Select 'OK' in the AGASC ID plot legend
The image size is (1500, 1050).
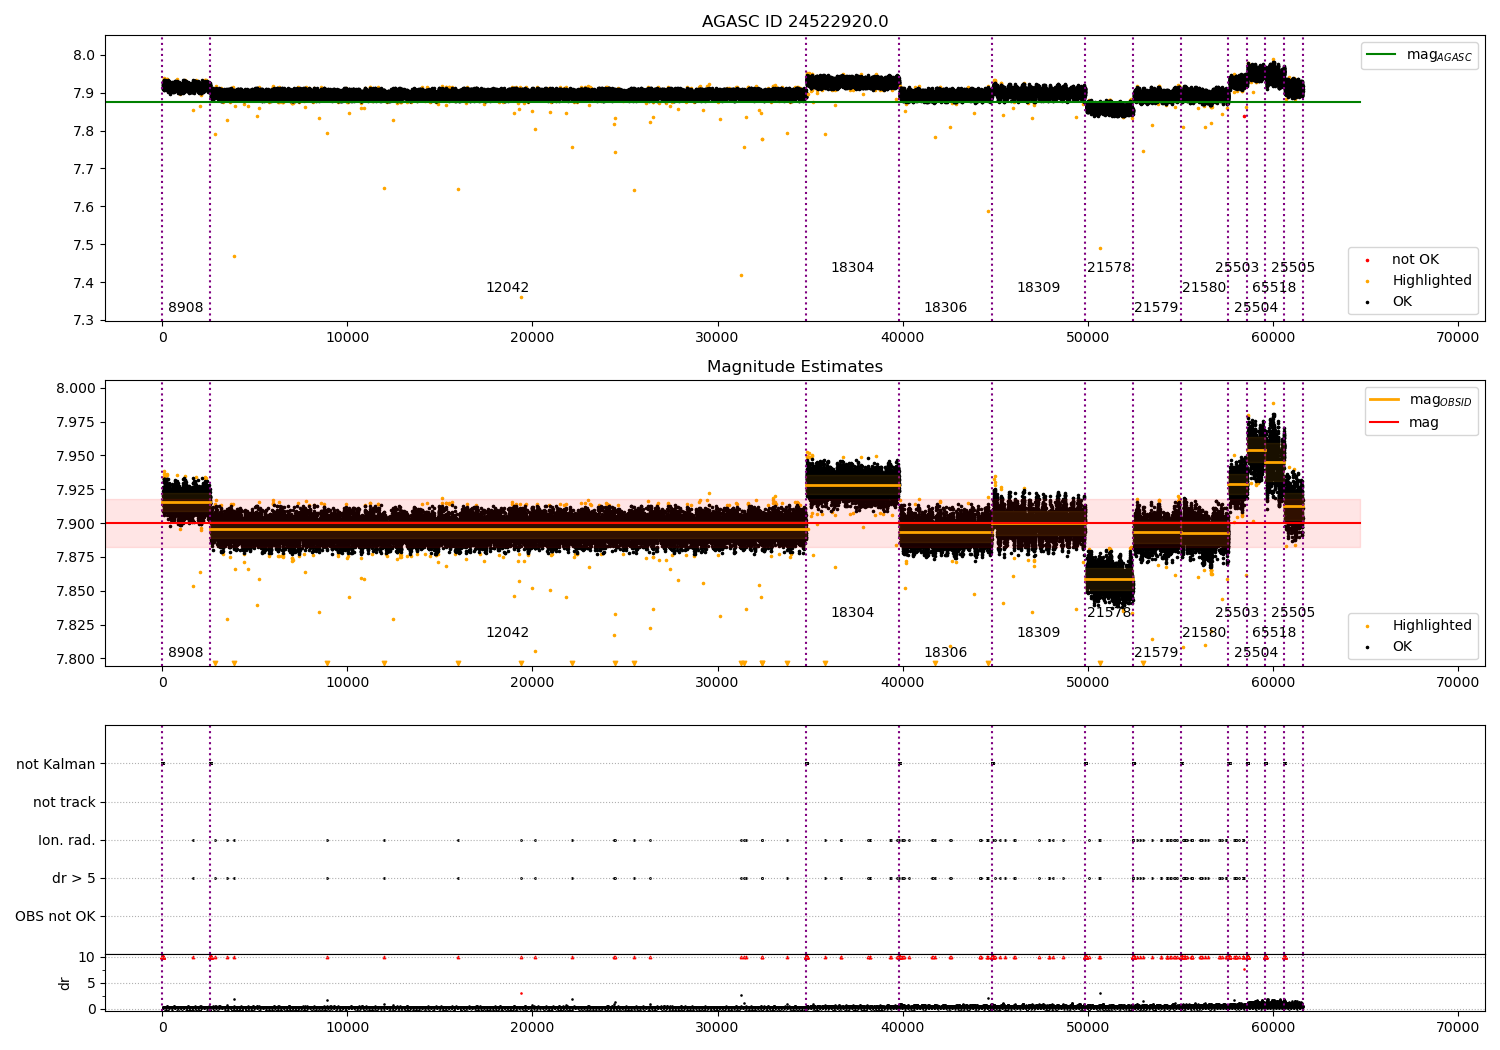(1402, 302)
